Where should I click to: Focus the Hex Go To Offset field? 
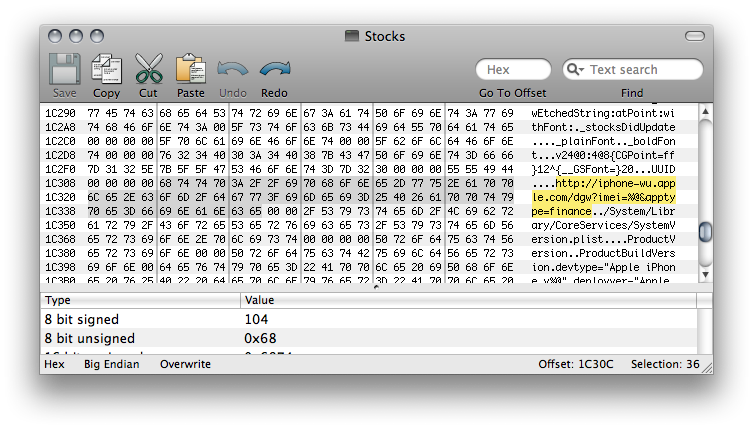tap(512, 70)
